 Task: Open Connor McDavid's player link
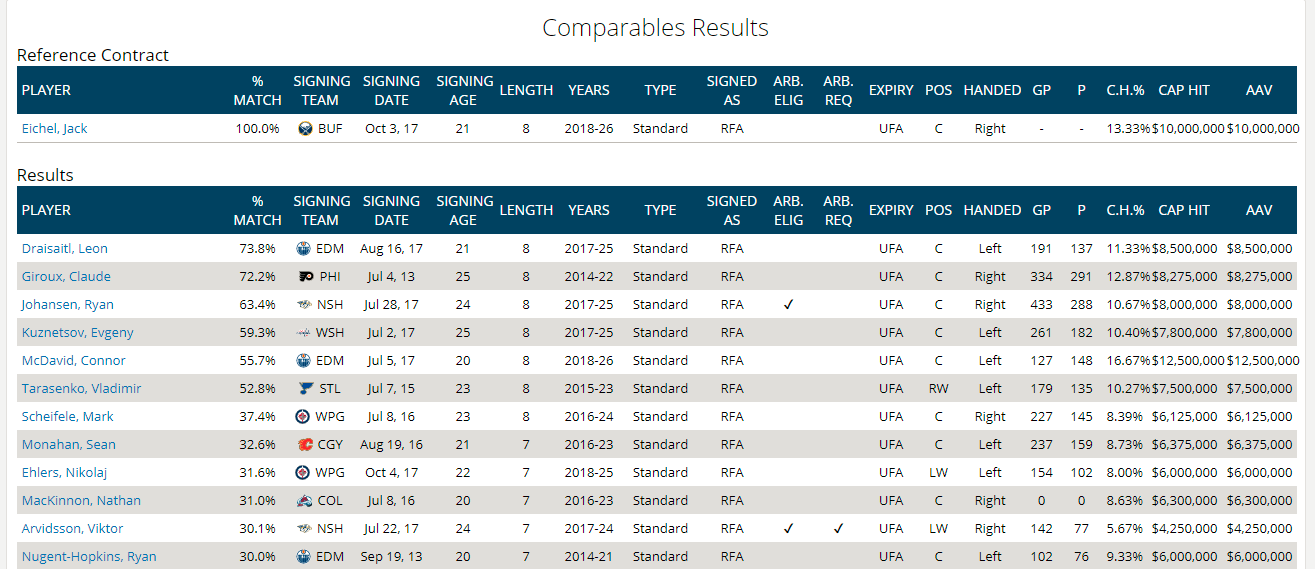[74, 361]
